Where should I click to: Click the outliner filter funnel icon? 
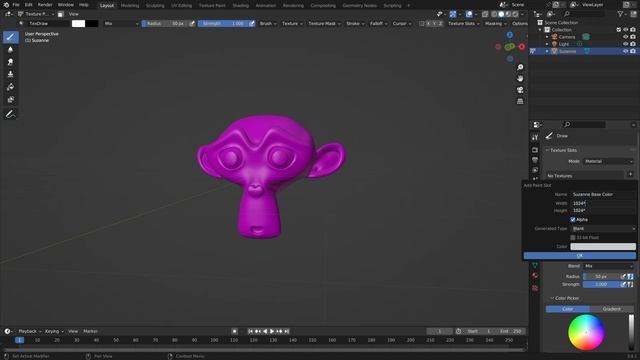(621, 14)
